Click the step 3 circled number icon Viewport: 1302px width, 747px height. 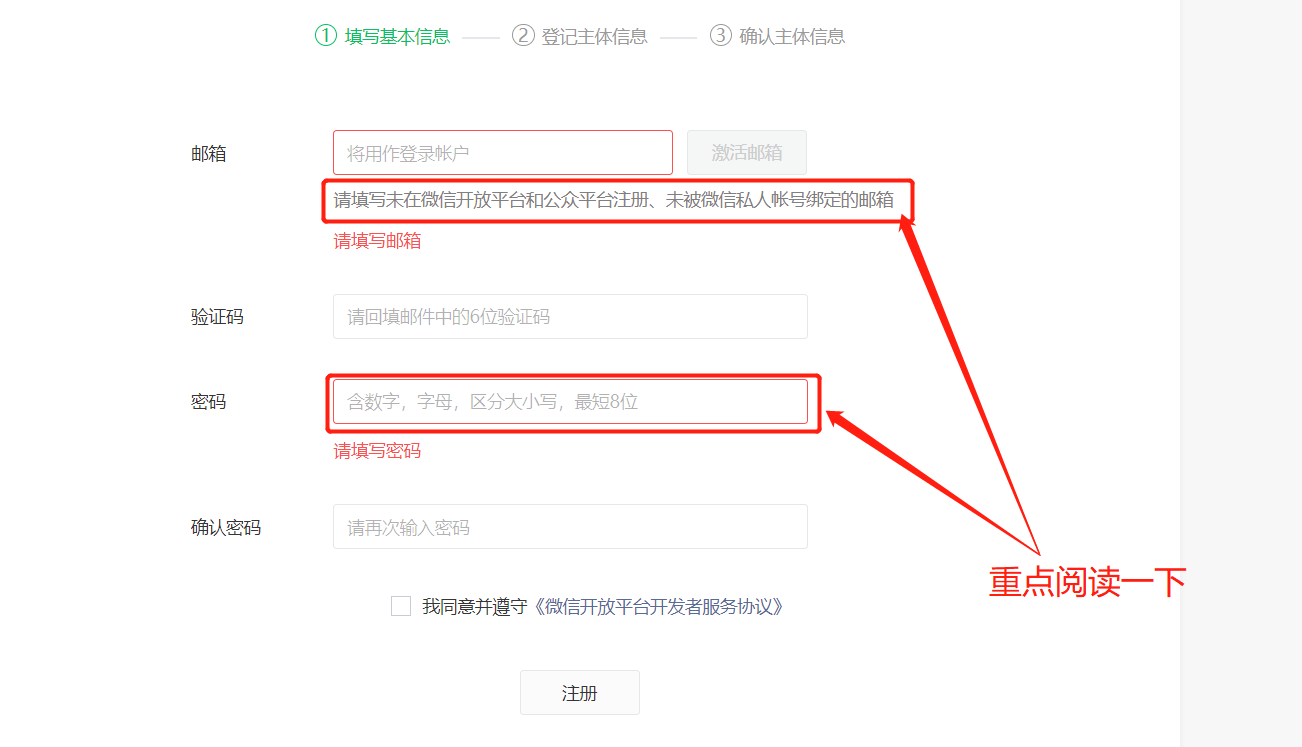721,36
